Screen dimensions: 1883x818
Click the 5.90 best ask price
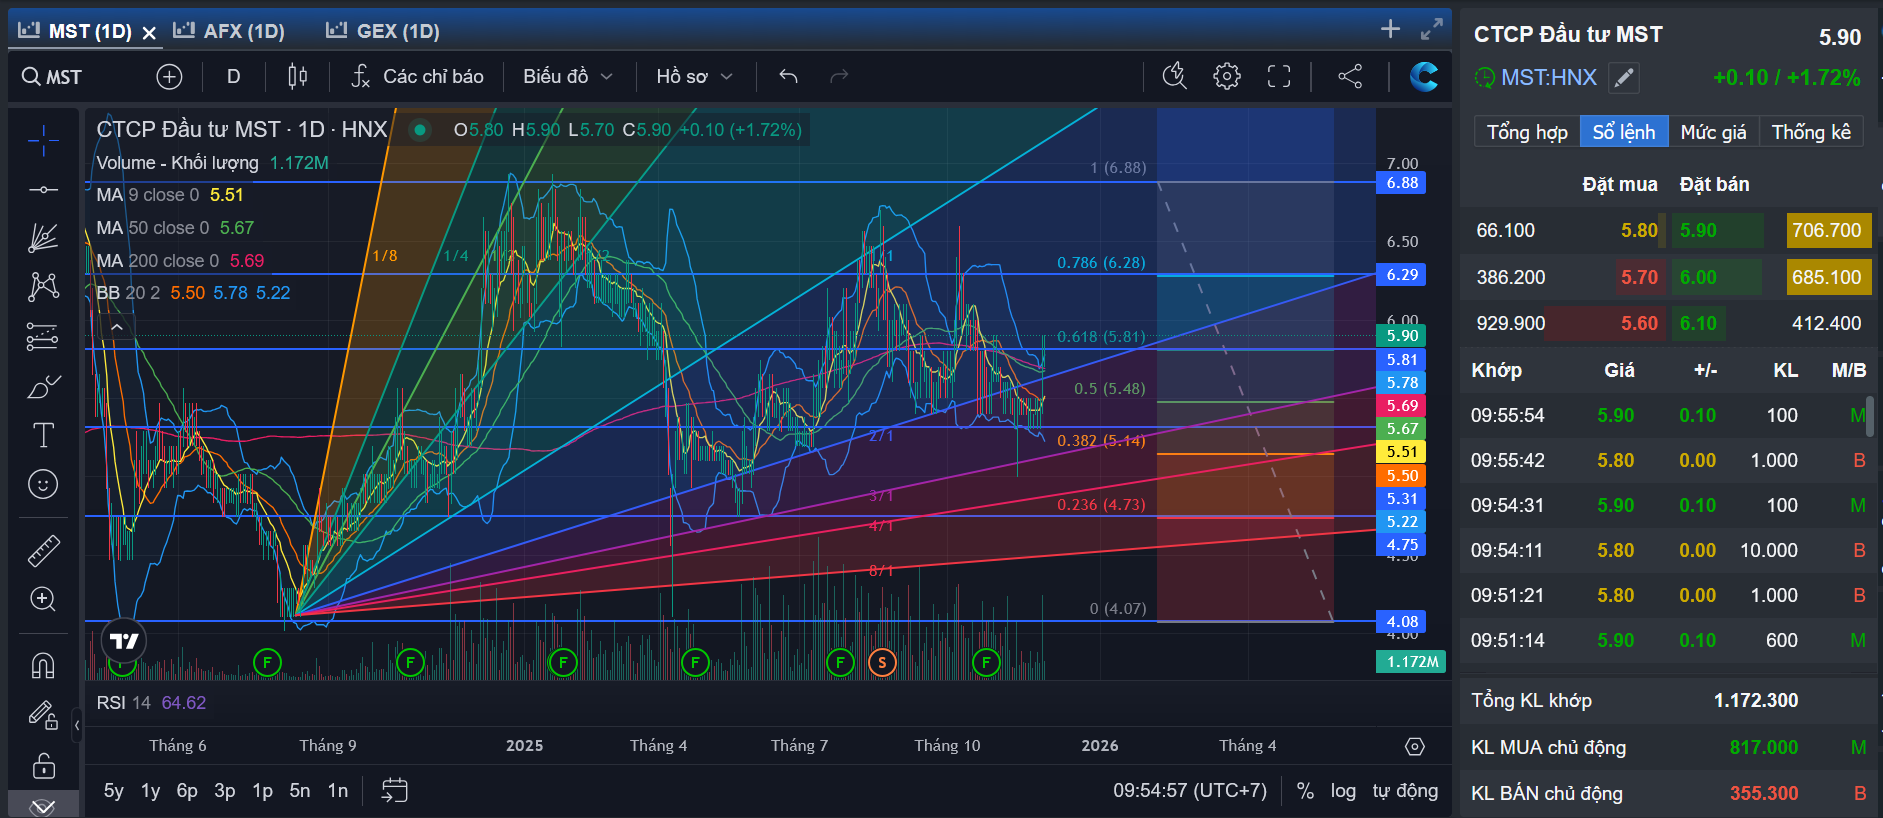(x=1698, y=230)
